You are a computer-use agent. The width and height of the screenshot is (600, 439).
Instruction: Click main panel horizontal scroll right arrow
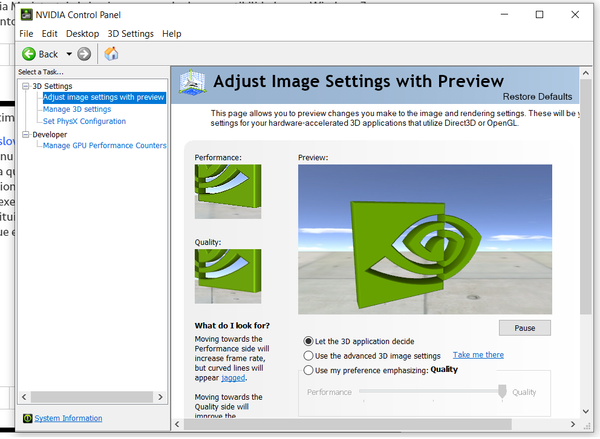click(x=573, y=424)
